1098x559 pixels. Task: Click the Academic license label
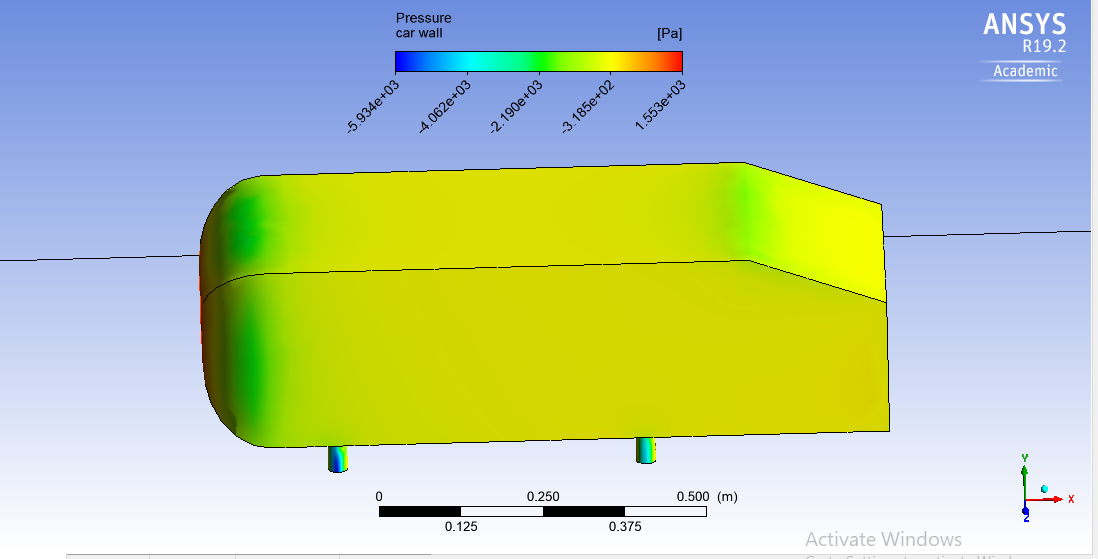coord(1024,71)
